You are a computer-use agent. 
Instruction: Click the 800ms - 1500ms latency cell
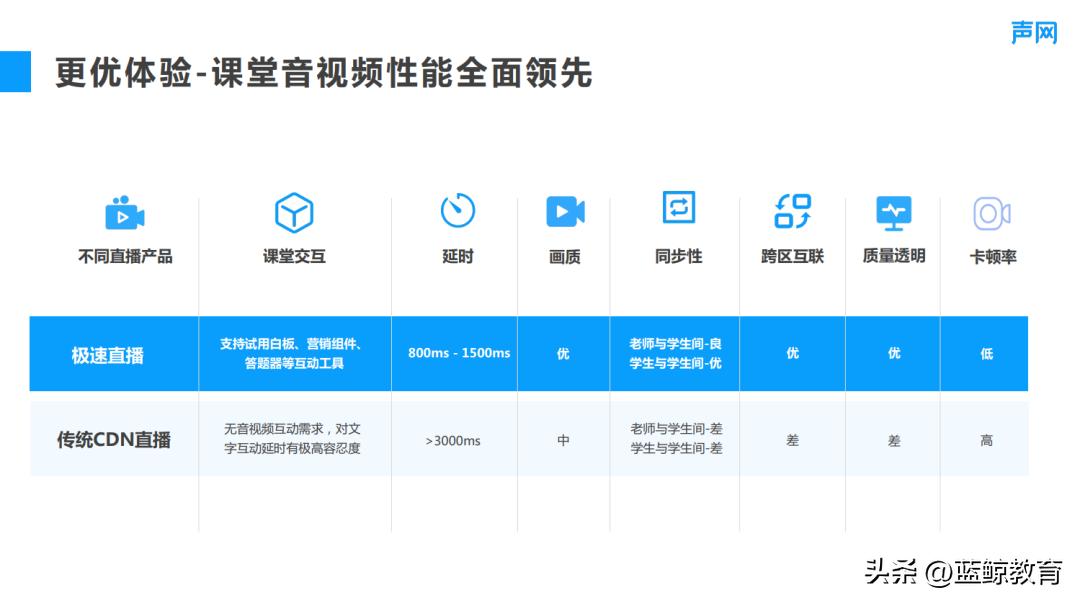point(457,353)
